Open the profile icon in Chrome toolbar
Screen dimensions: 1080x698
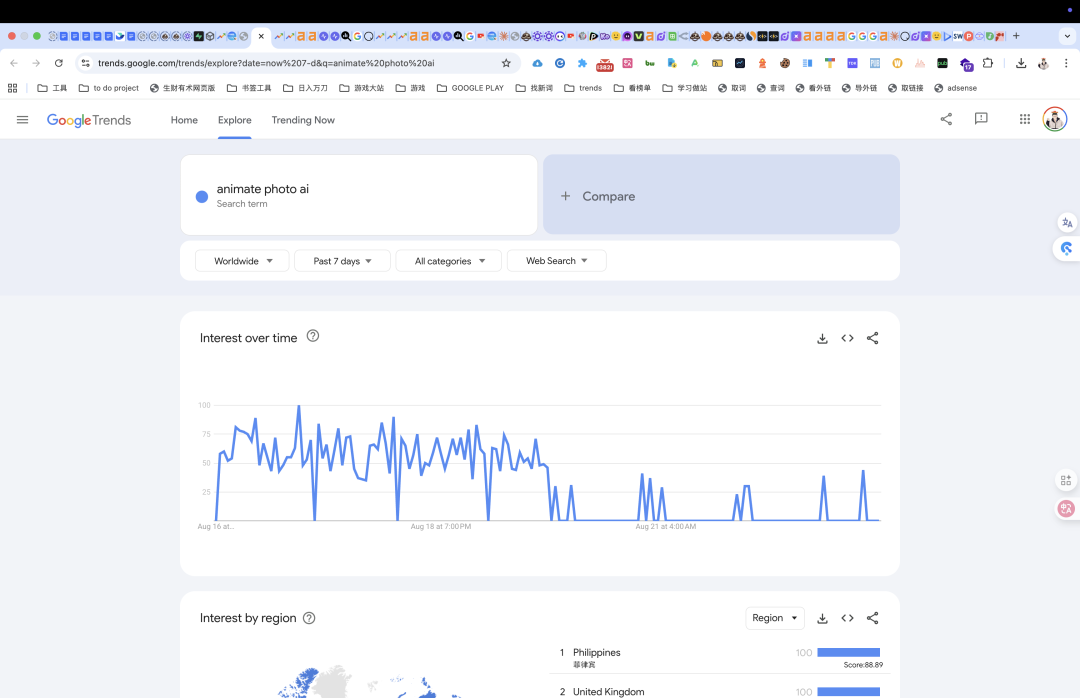1043,63
